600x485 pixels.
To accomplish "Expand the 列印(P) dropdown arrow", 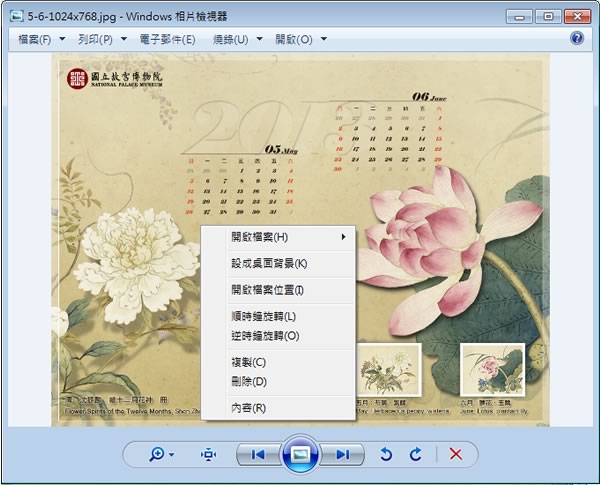I will pos(124,39).
